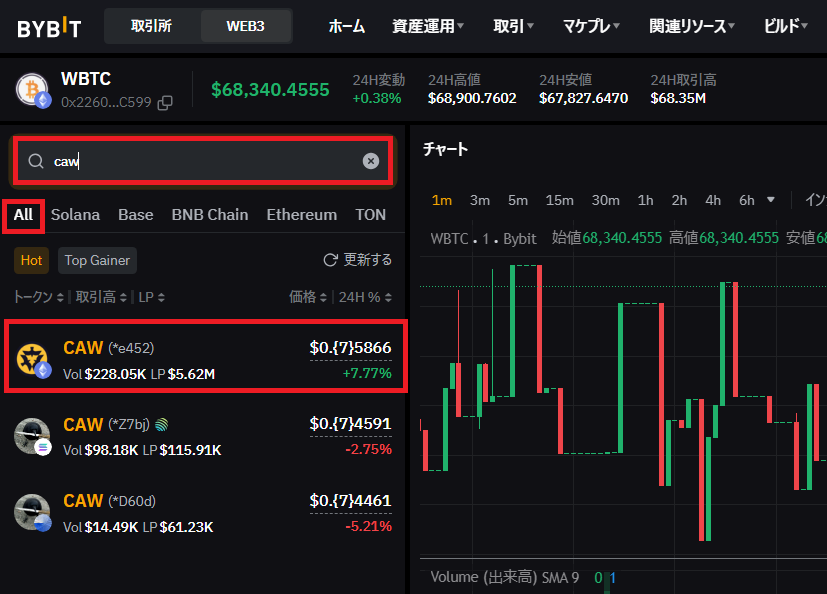827x594 pixels.
Task: Click the CAW (*e452) token logo
Action: (33, 360)
